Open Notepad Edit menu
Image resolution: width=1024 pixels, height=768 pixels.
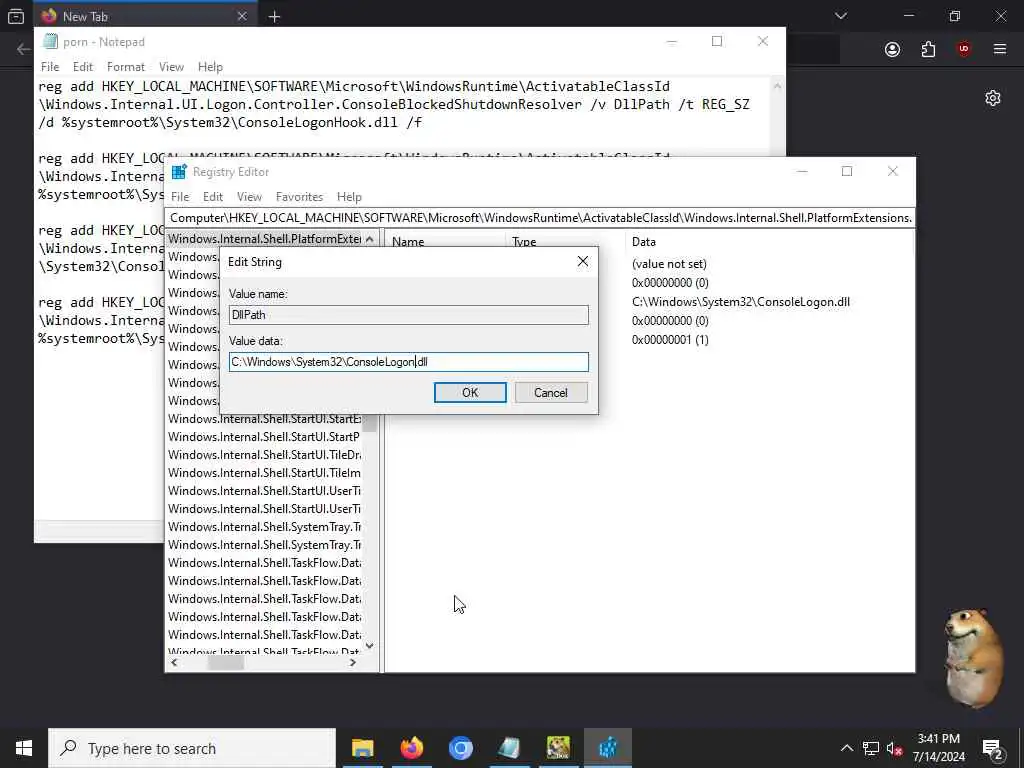click(x=82, y=67)
